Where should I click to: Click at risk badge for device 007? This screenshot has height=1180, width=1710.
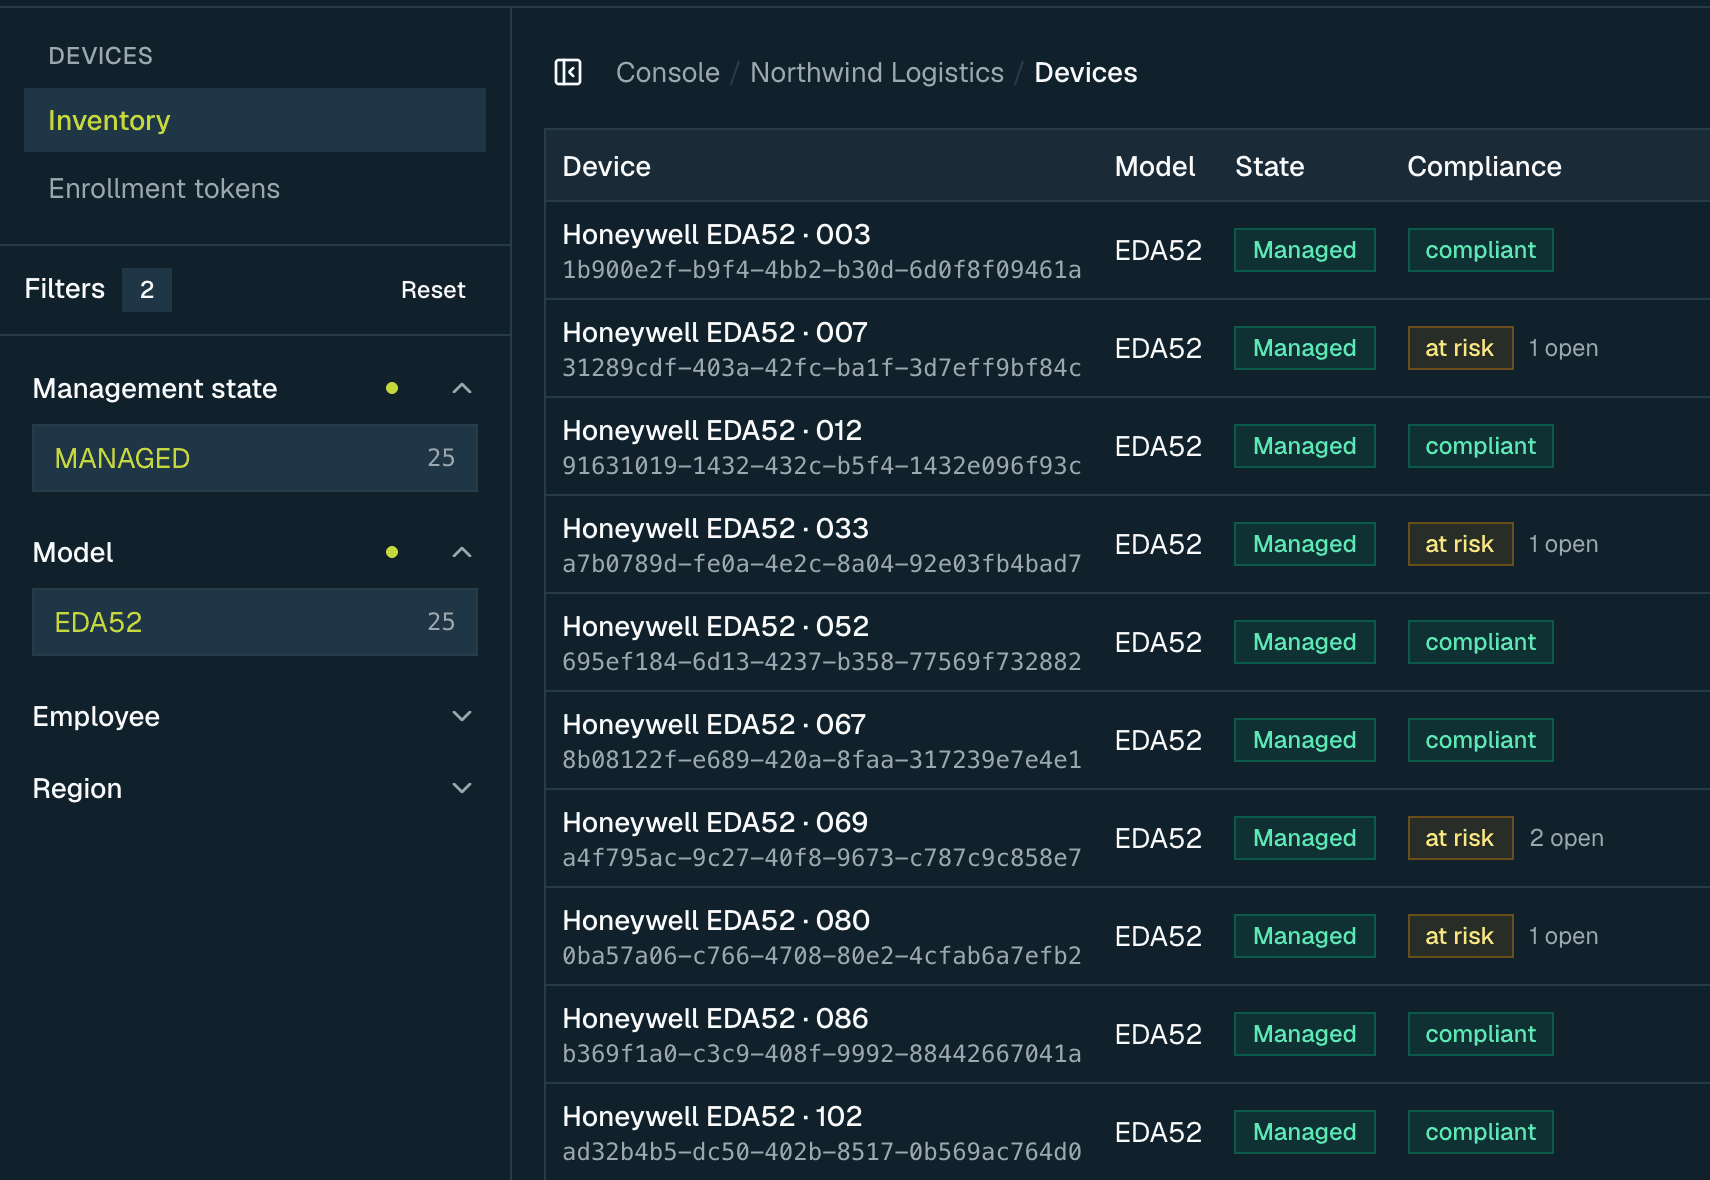click(1460, 348)
